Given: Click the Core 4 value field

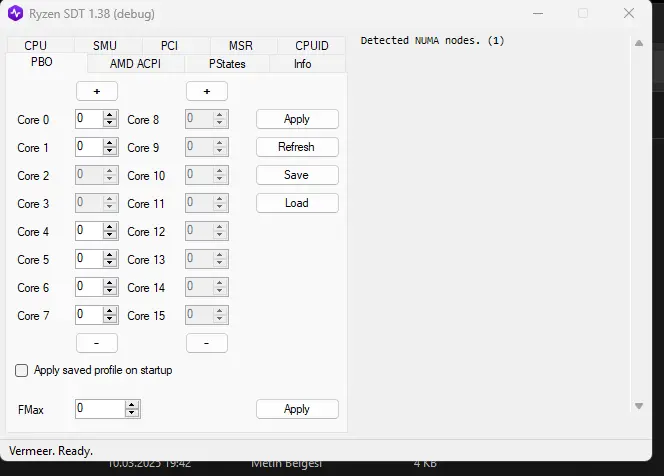Looking at the screenshot, I should pyautogui.click(x=89, y=231).
